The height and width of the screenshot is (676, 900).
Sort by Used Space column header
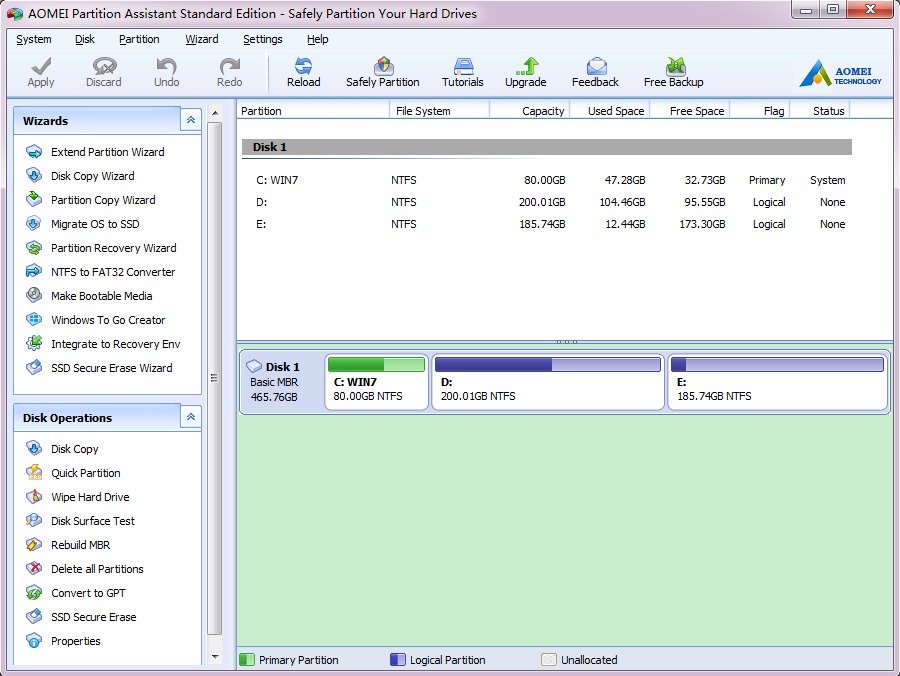(x=610, y=111)
